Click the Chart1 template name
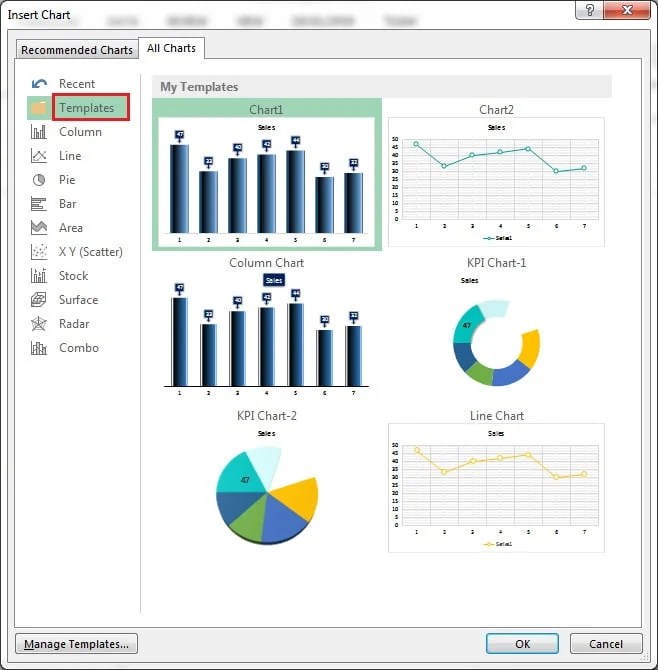 pyautogui.click(x=266, y=110)
